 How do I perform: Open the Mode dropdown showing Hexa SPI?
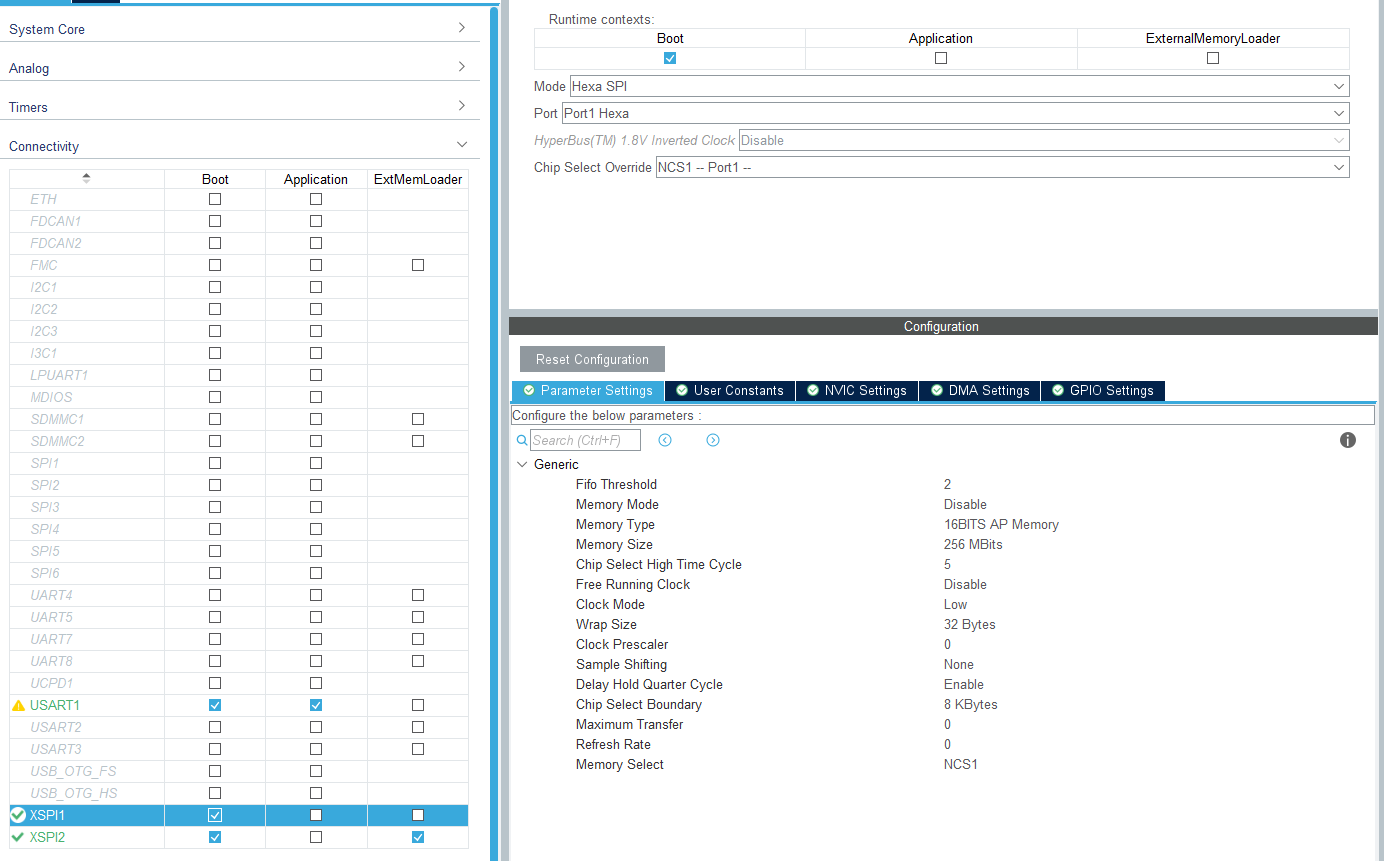click(958, 87)
